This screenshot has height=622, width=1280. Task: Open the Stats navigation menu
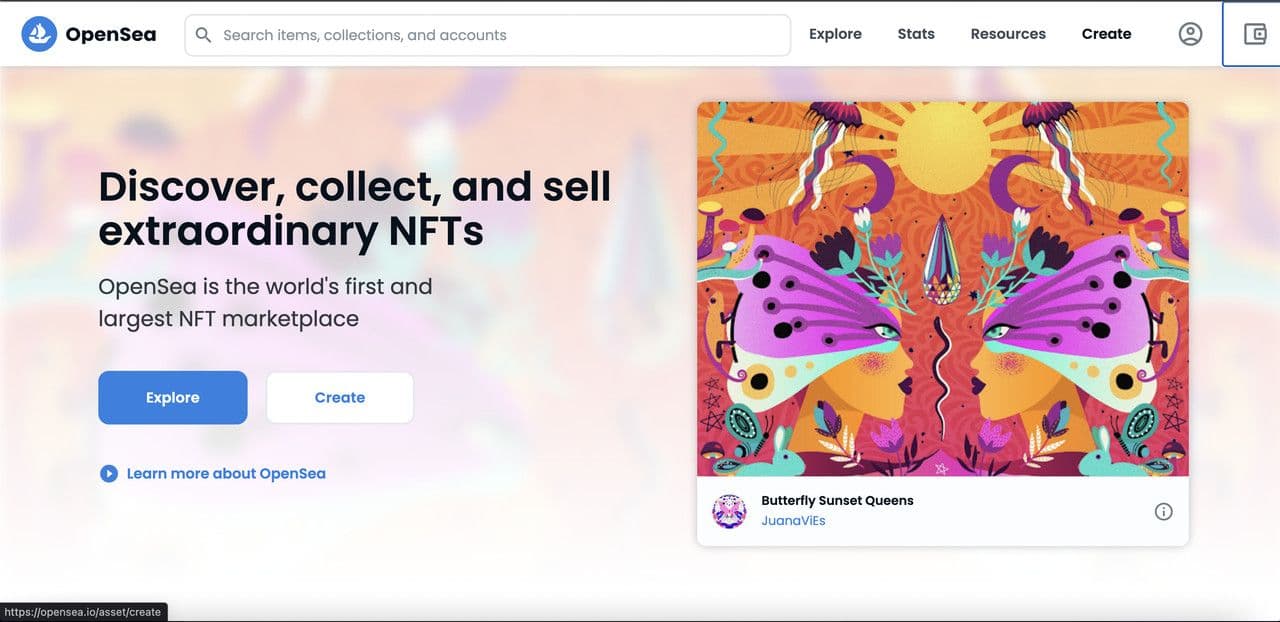[x=916, y=34]
